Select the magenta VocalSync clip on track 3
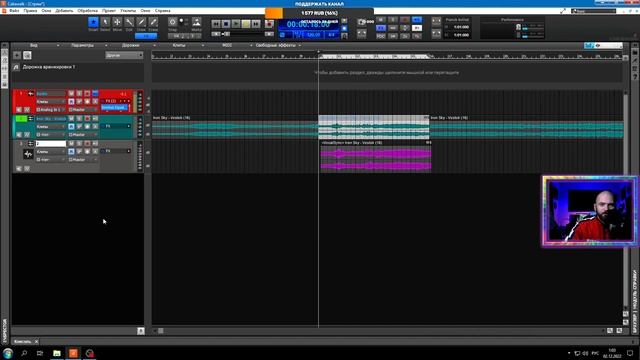The height and width of the screenshot is (360, 640). point(376,157)
